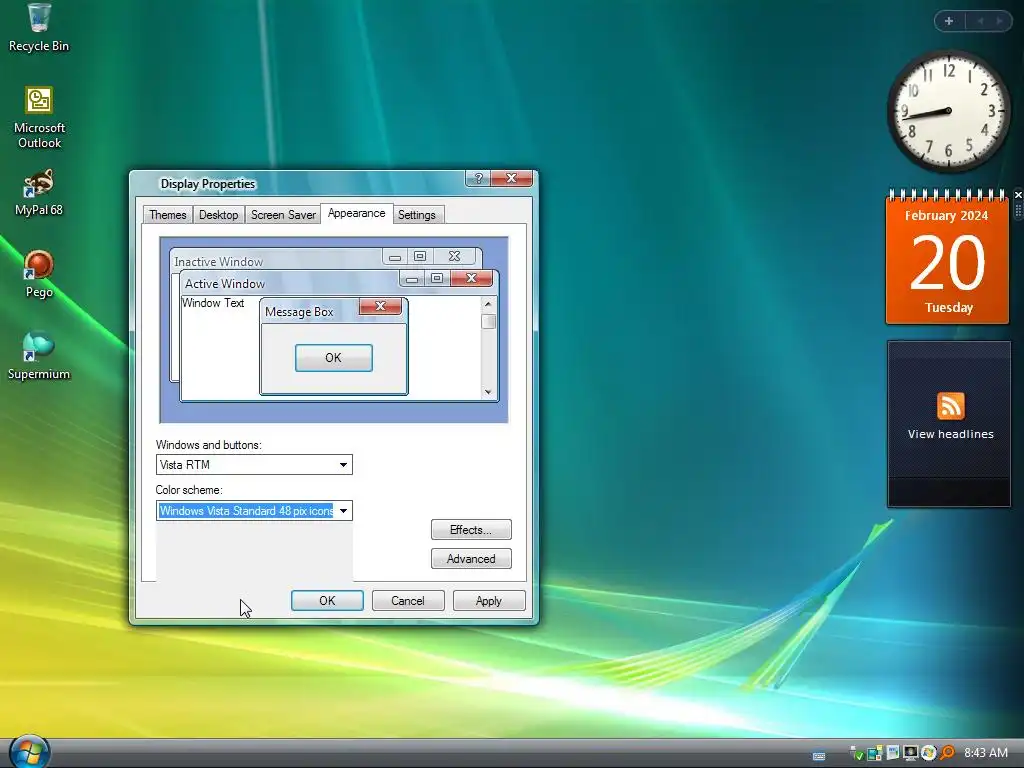The height and width of the screenshot is (768, 1024).
Task: Click the Window Text label in preview
Action: 213,303
